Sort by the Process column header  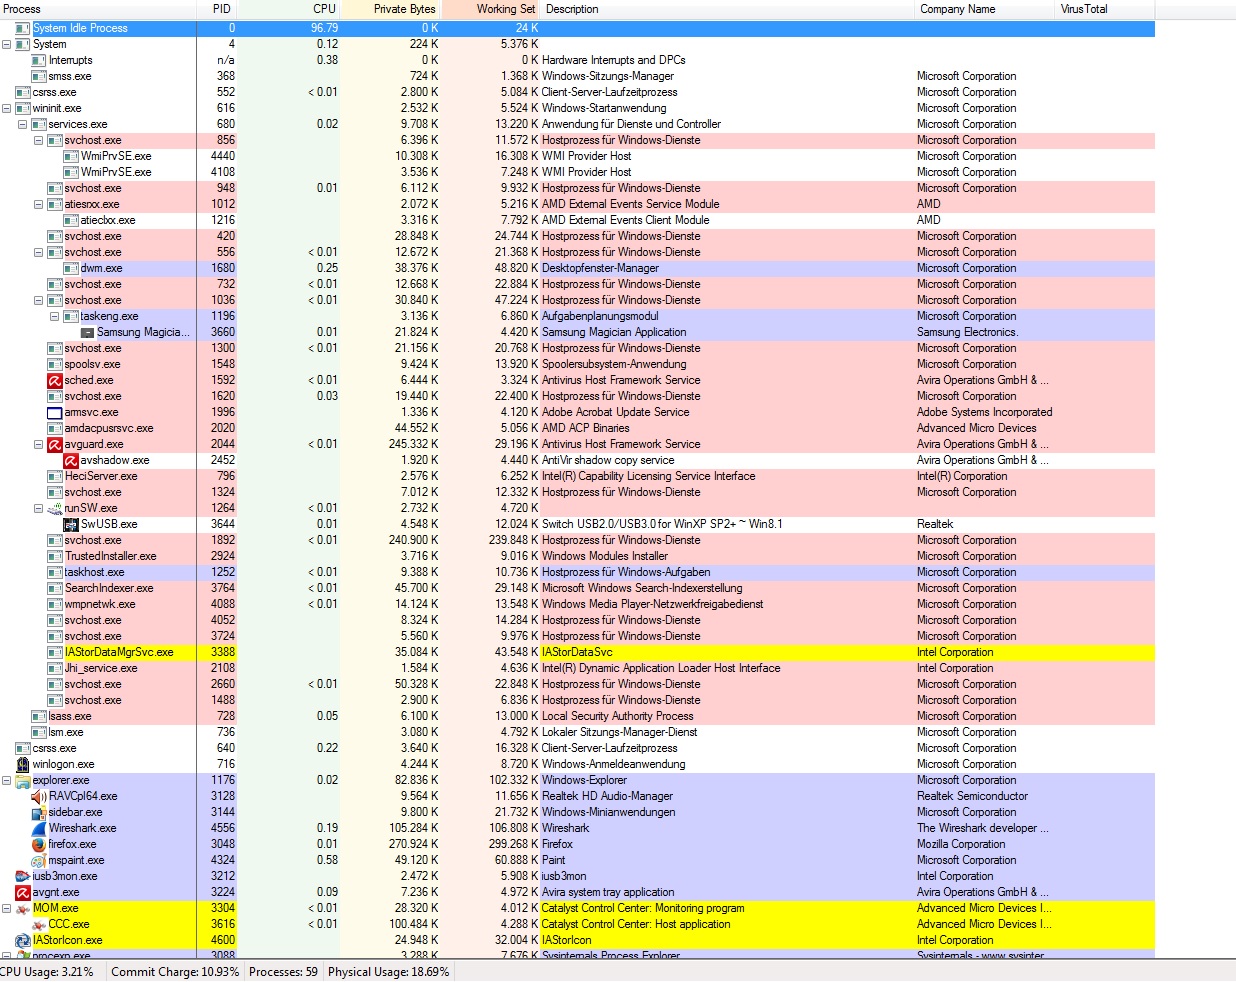[x=98, y=9]
